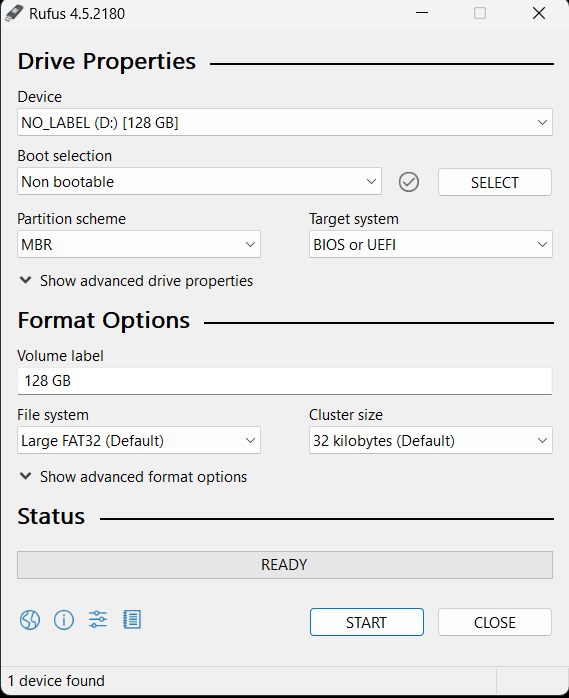Click the '1 device found' status text
This screenshot has width=569, height=698.
(x=56, y=681)
